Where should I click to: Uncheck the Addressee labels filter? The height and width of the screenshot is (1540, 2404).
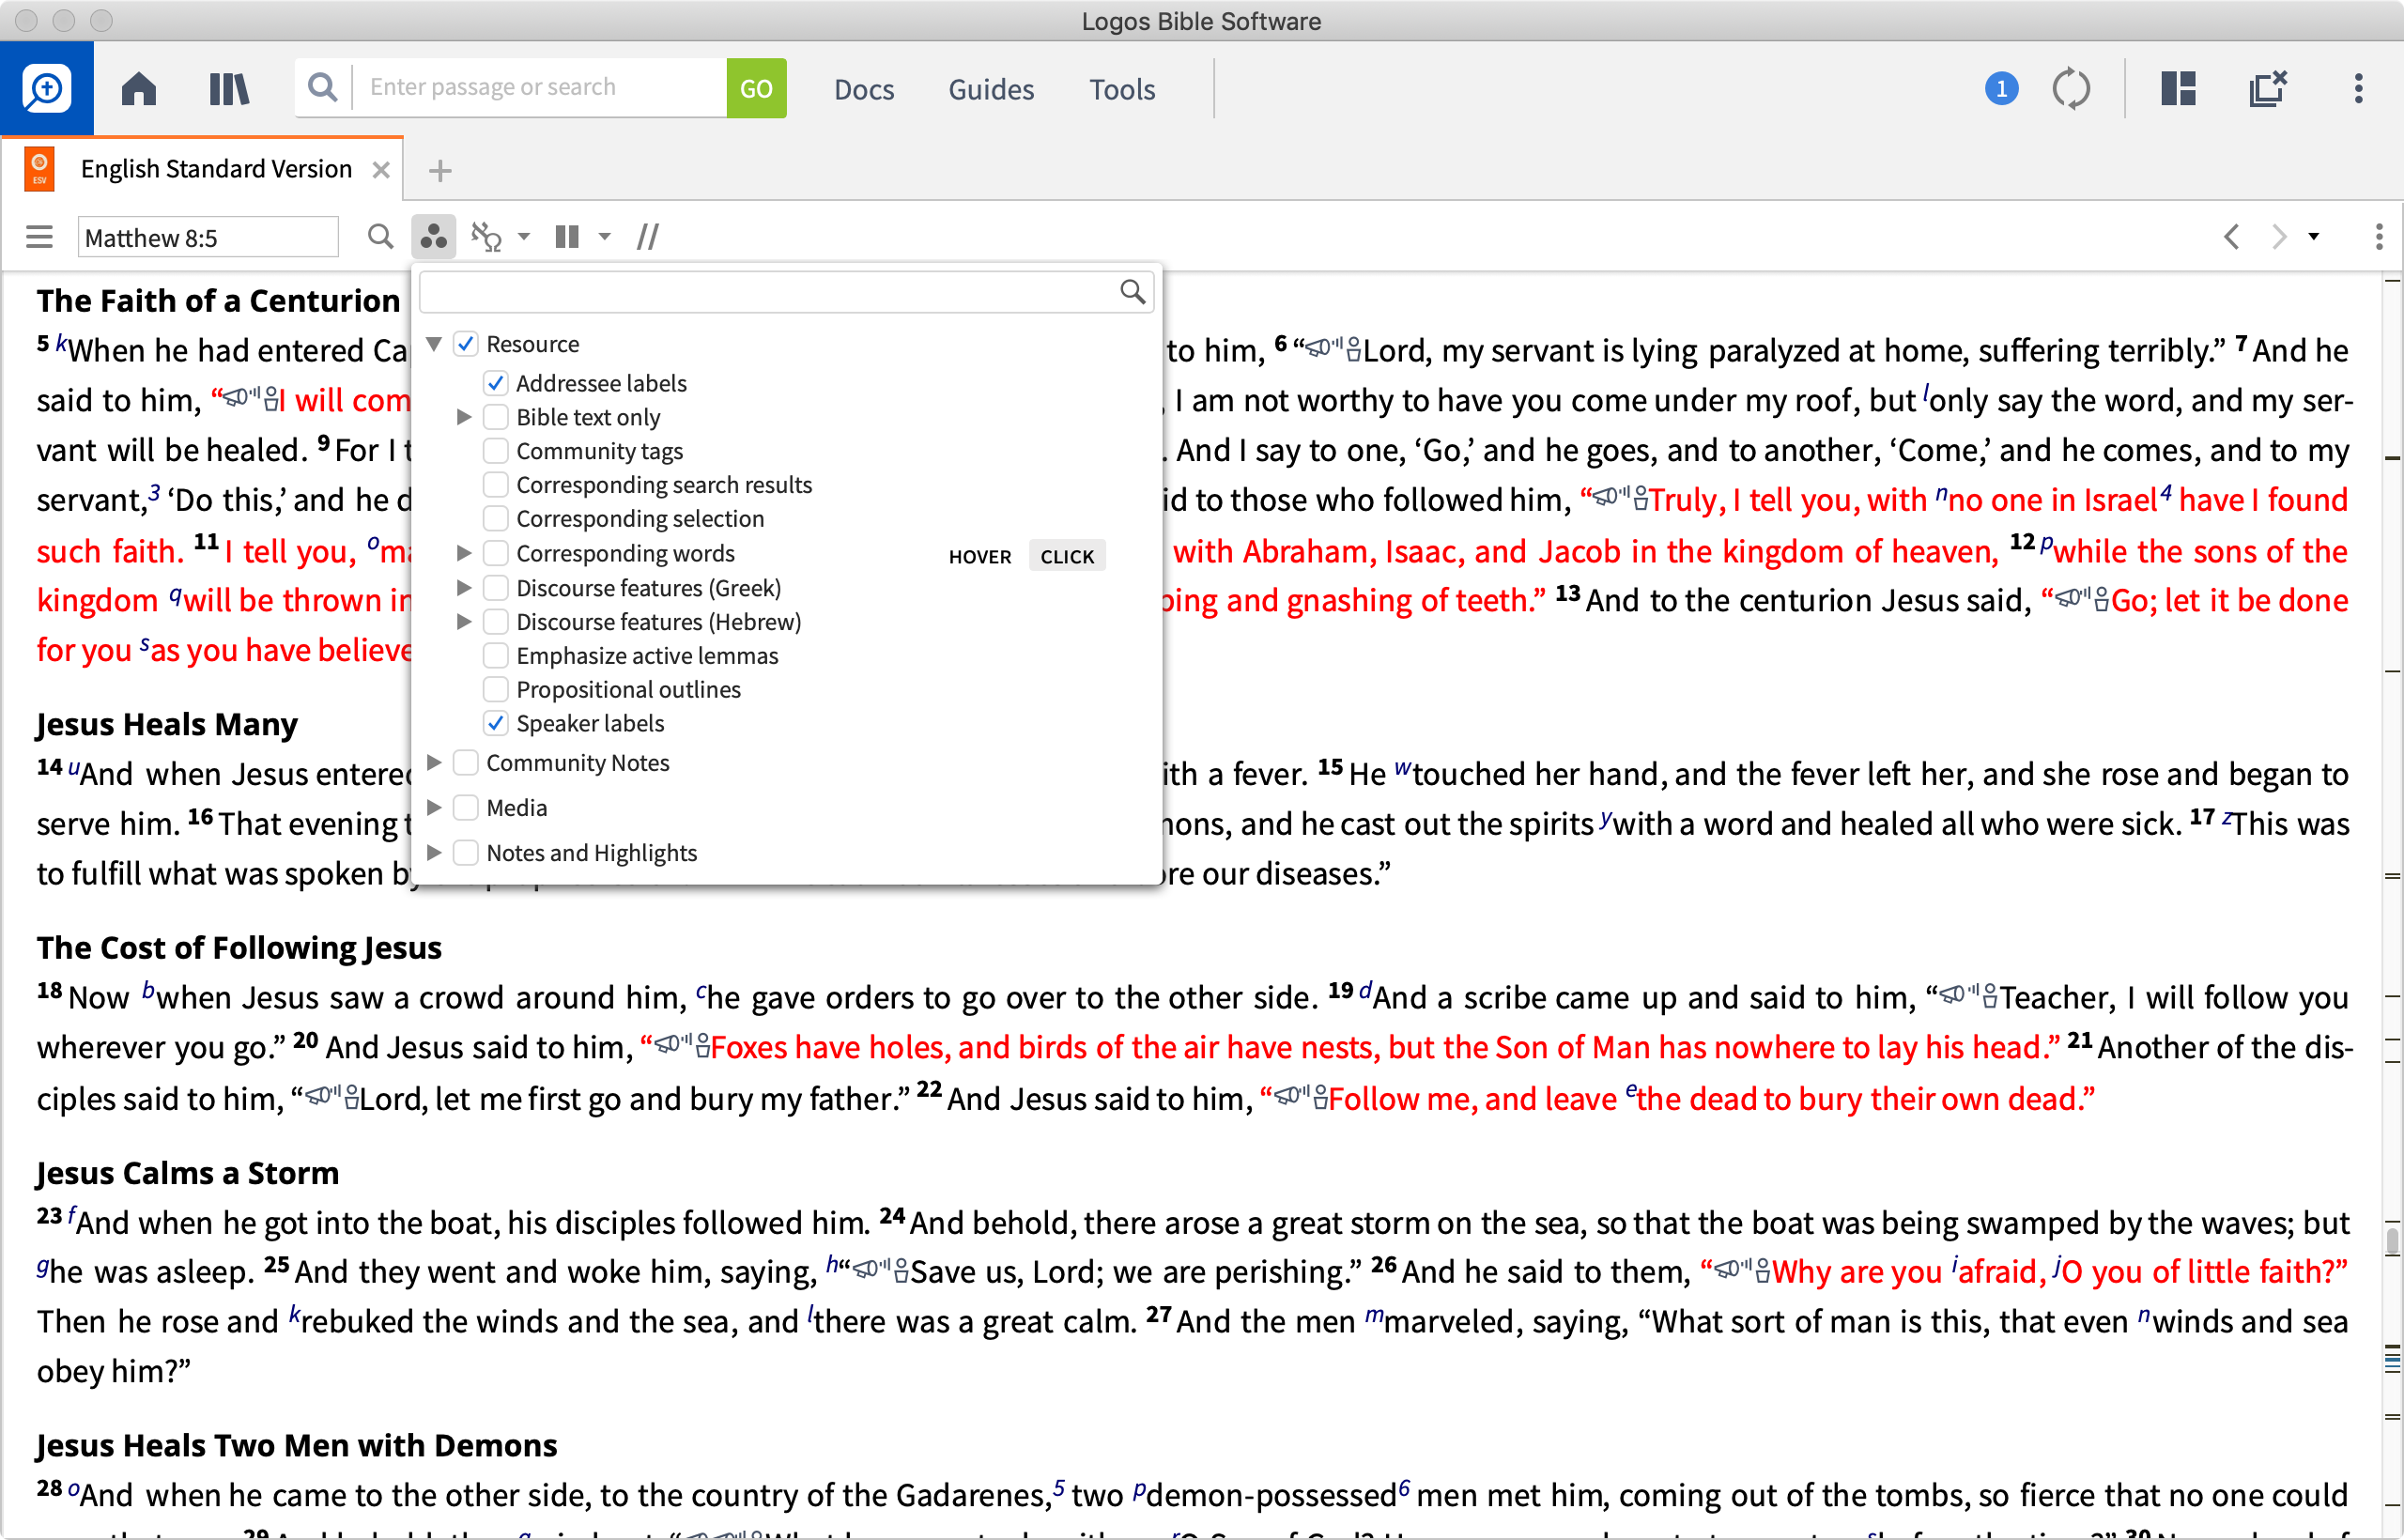pyautogui.click(x=496, y=383)
